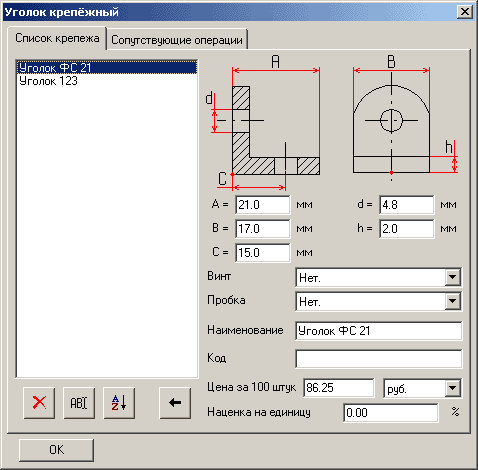Viewport: 478px width, 470px height.
Task: Sort list with the A-Z icon
Action: [119, 403]
